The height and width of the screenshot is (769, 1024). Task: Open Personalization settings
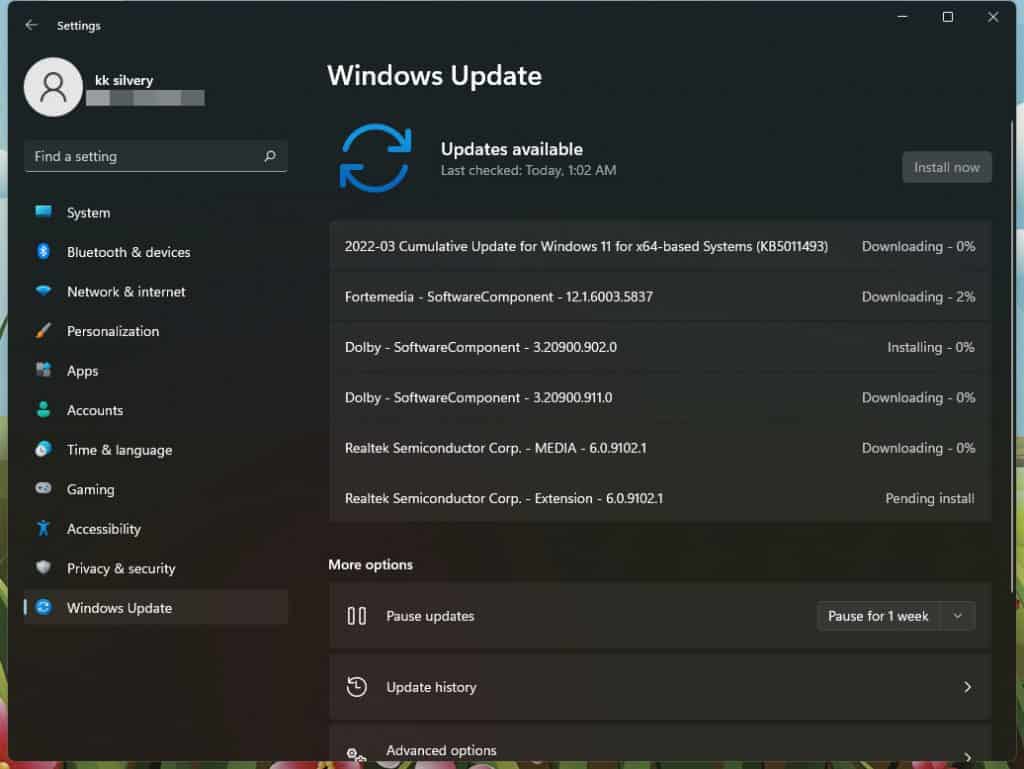pyautogui.click(x=155, y=331)
